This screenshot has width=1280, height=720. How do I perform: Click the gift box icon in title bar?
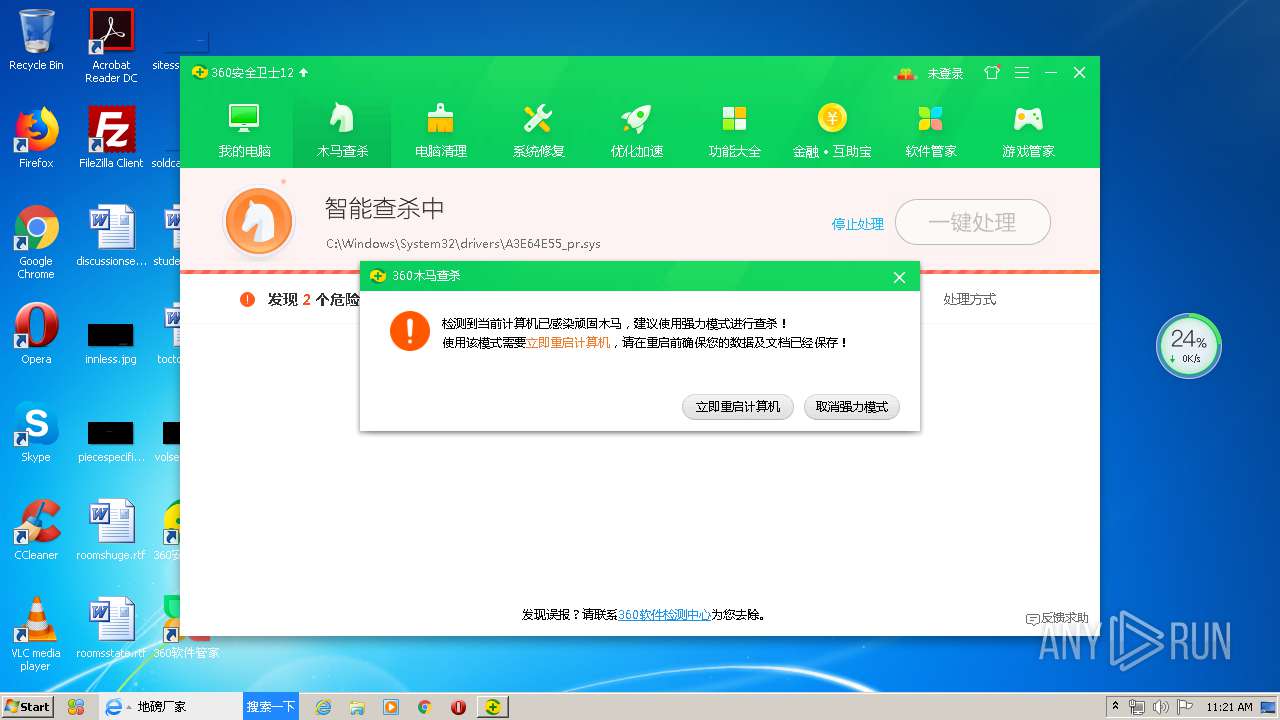point(905,73)
